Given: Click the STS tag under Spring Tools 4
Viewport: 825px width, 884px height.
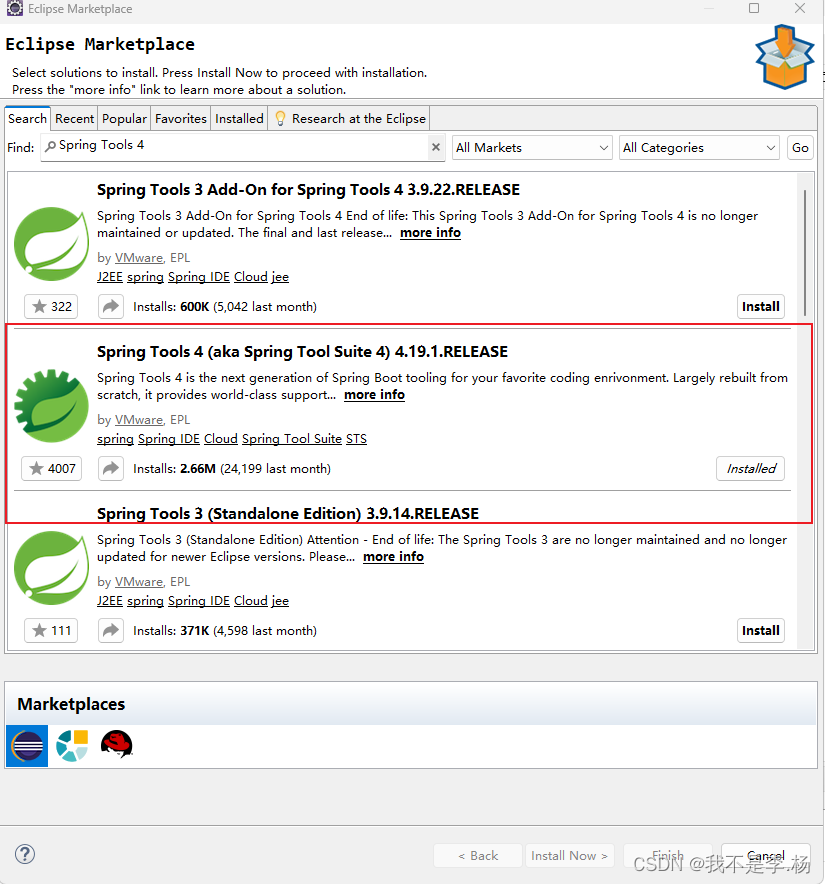Looking at the screenshot, I should [356, 439].
